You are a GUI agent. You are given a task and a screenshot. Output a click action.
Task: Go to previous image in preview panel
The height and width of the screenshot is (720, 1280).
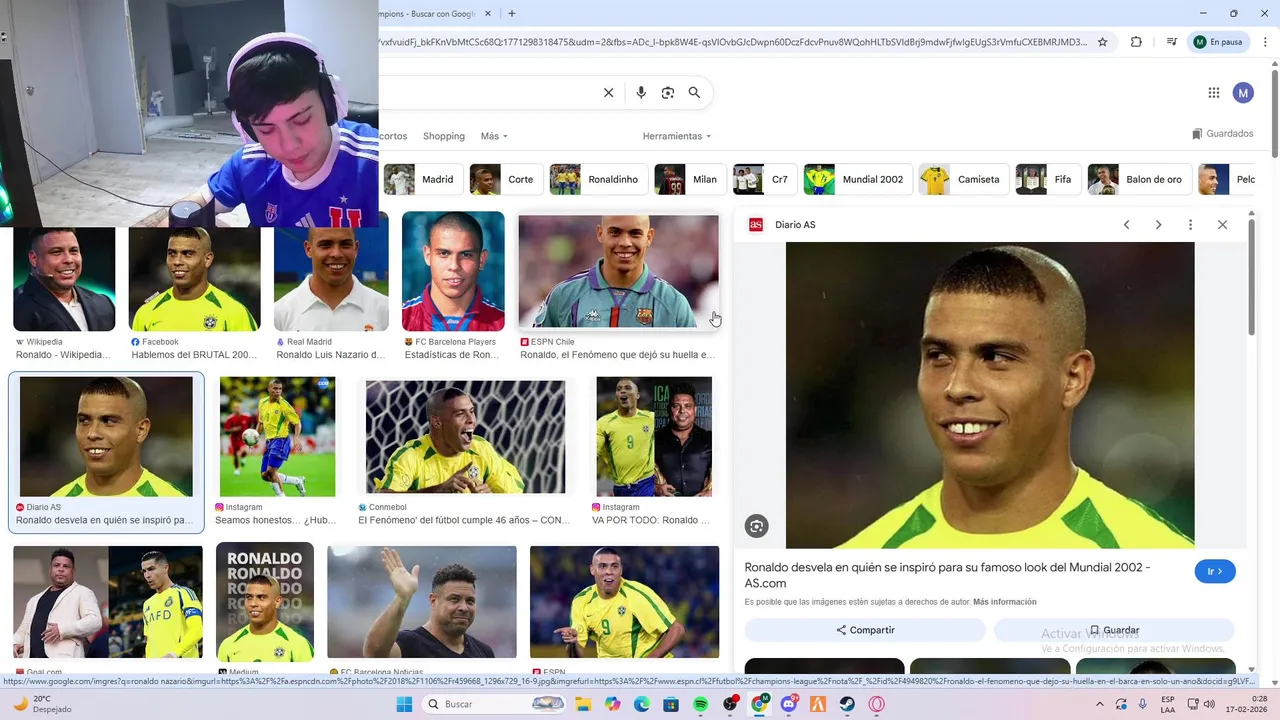tap(1126, 225)
